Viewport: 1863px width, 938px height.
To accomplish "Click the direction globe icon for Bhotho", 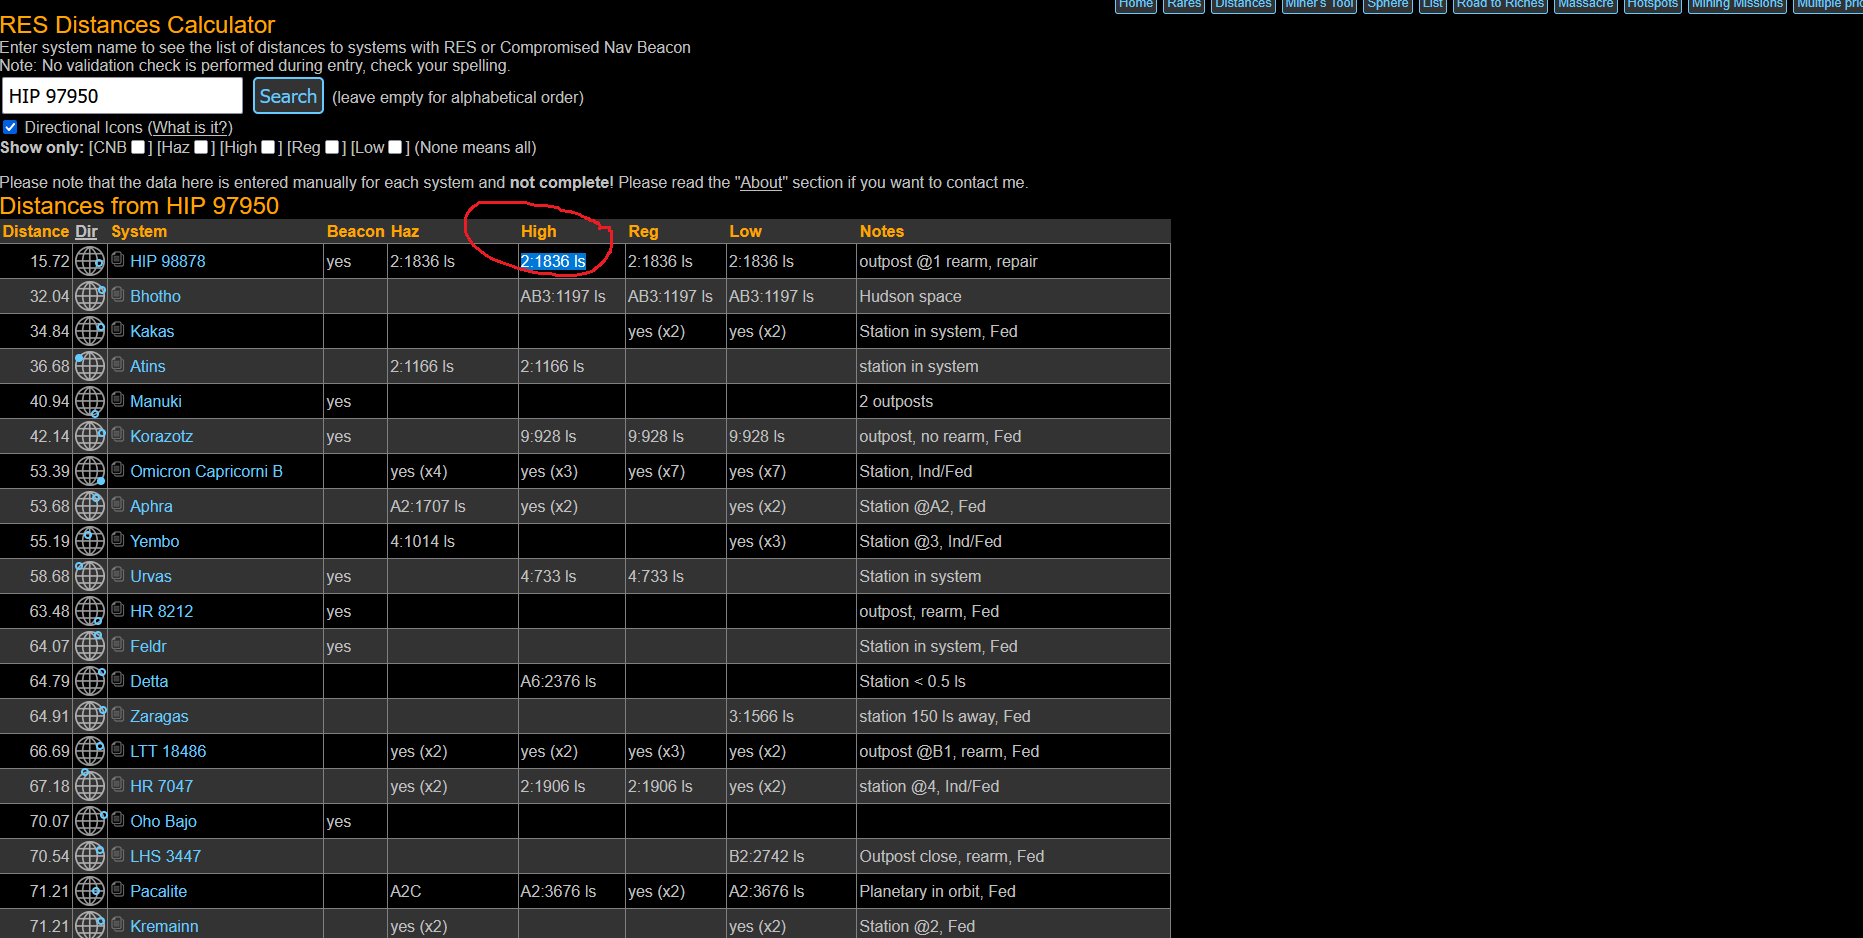I will tap(90, 296).
